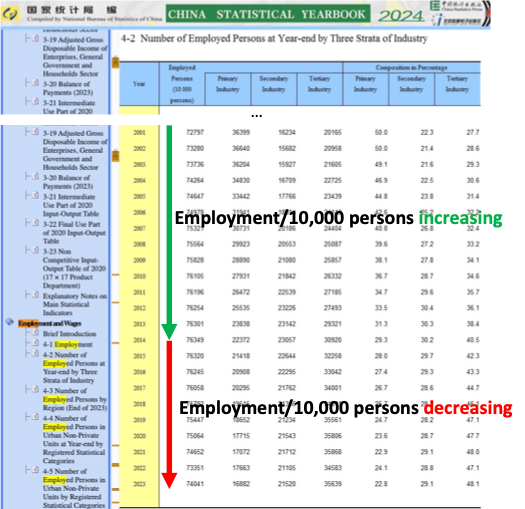
Task: Click the 40.5 percentage in 2014 row
Action: tap(473, 340)
